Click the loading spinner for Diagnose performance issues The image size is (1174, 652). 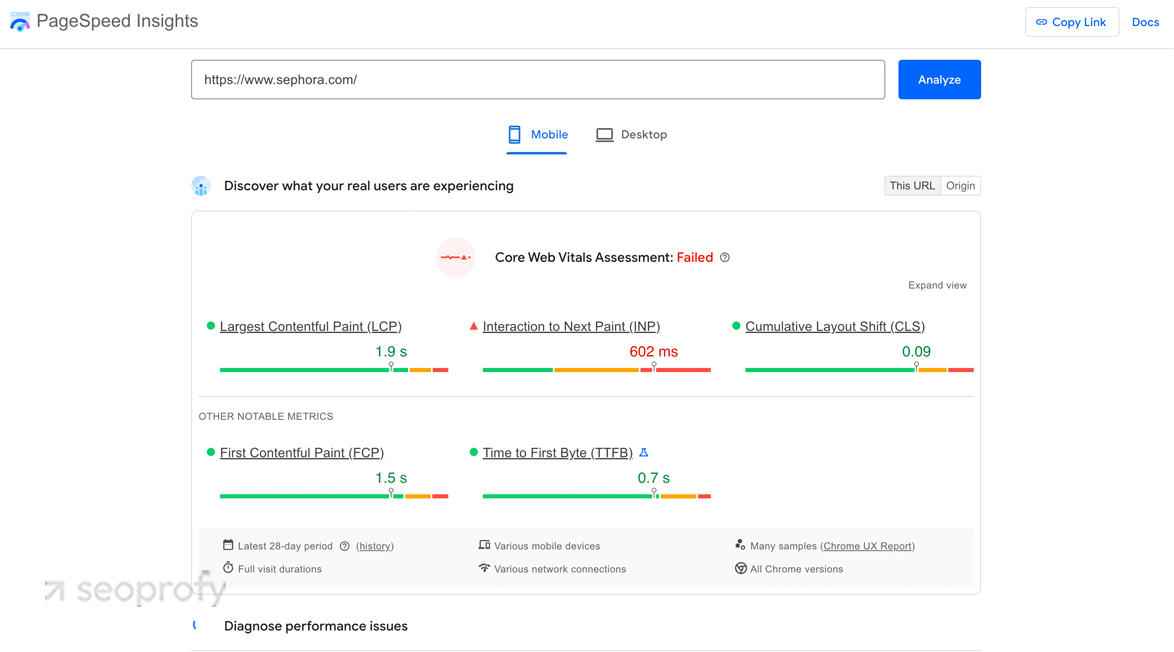click(x=196, y=625)
